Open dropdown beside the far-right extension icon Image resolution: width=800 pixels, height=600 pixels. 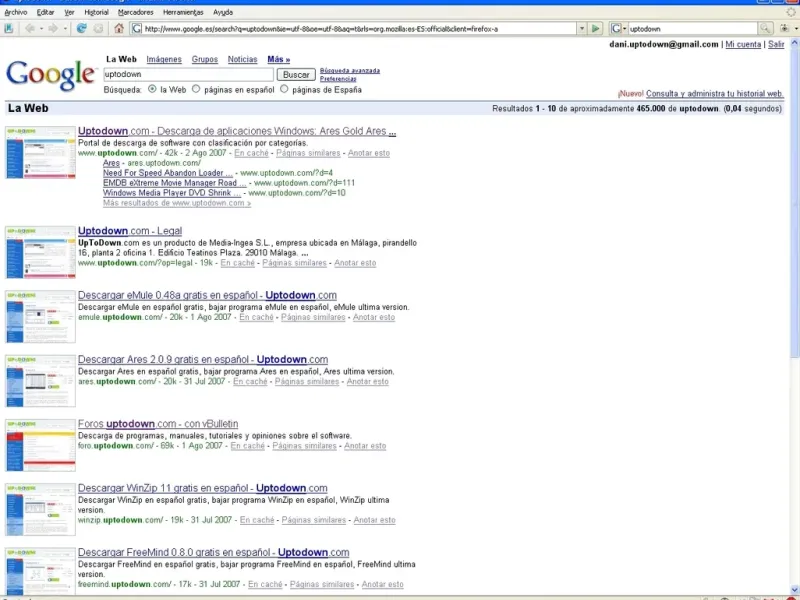coord(795,29)
